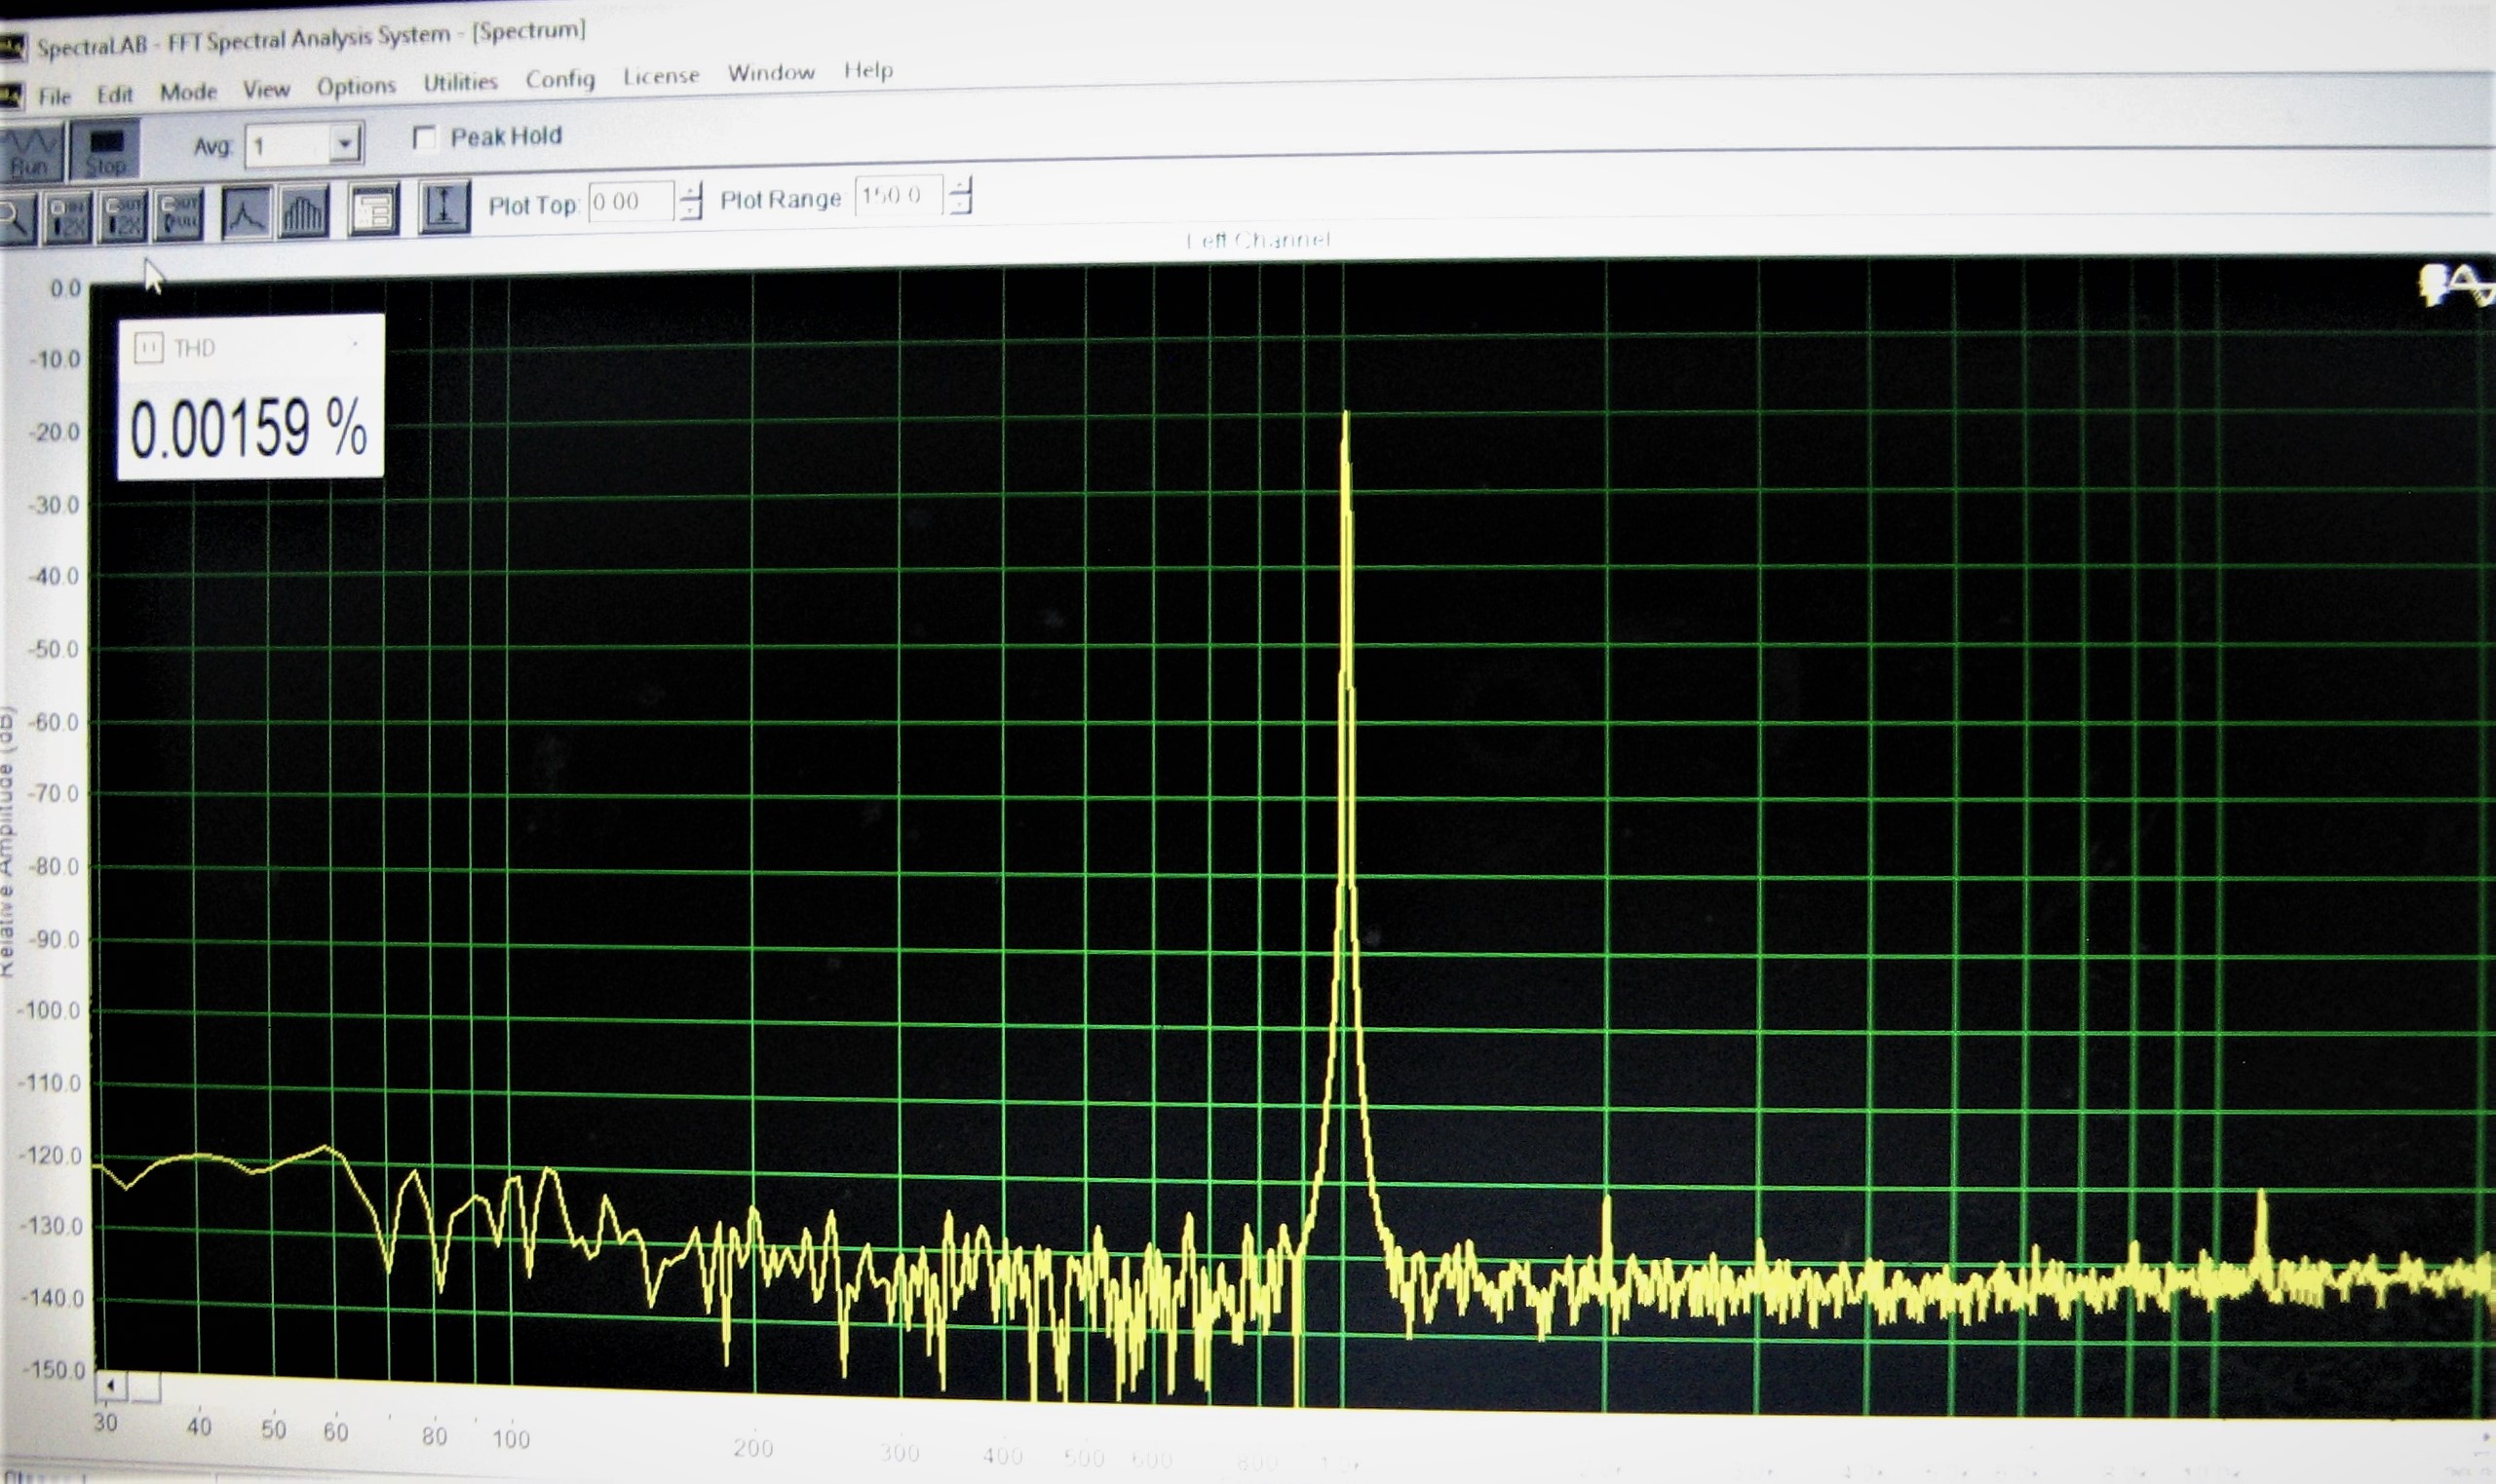Enable the Peak Hold checkbox

coord(424,138)
